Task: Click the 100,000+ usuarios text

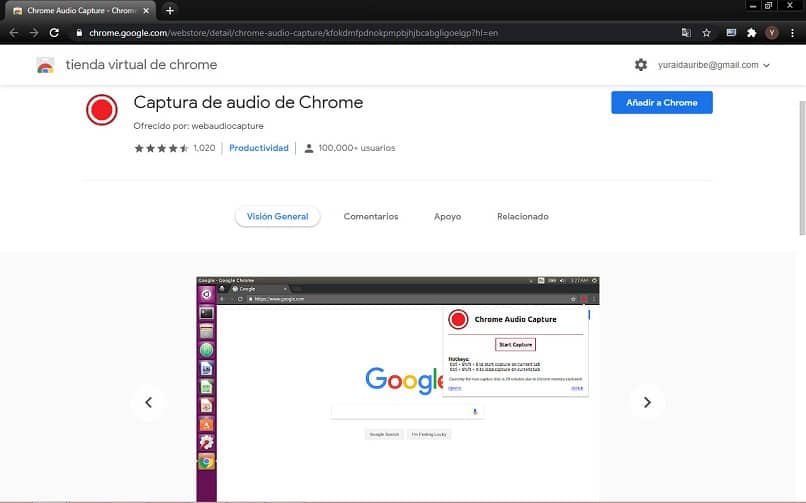Action: [357, 148]
